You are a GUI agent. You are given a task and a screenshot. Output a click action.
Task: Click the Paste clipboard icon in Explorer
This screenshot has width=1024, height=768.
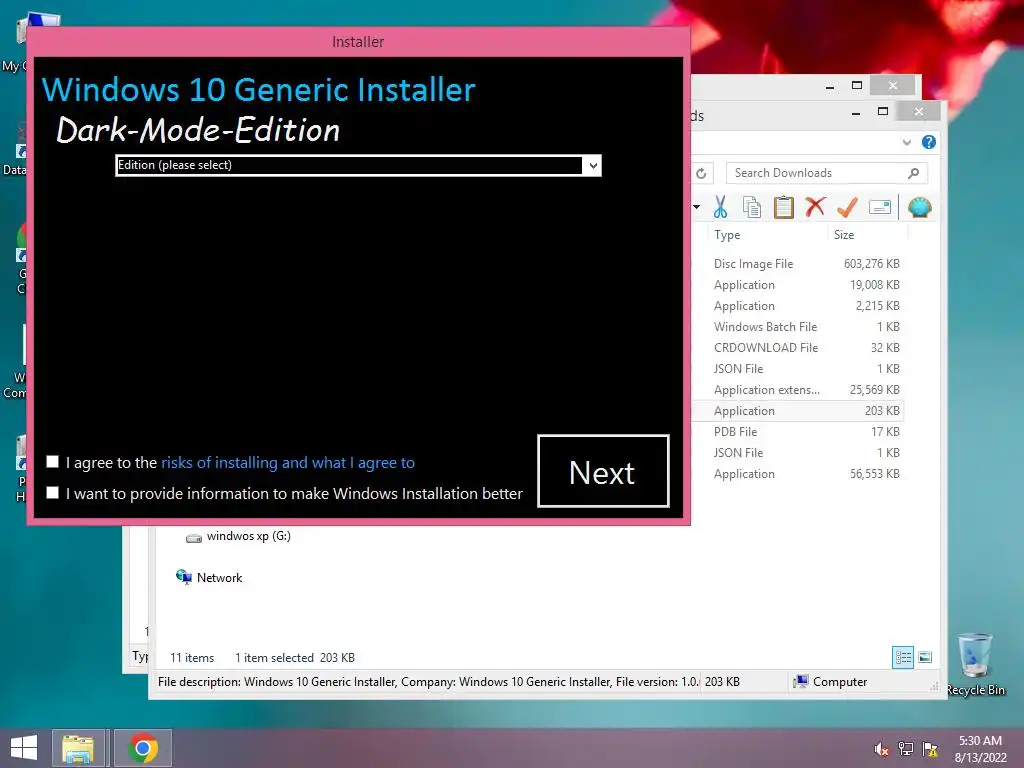click(784, 208)
